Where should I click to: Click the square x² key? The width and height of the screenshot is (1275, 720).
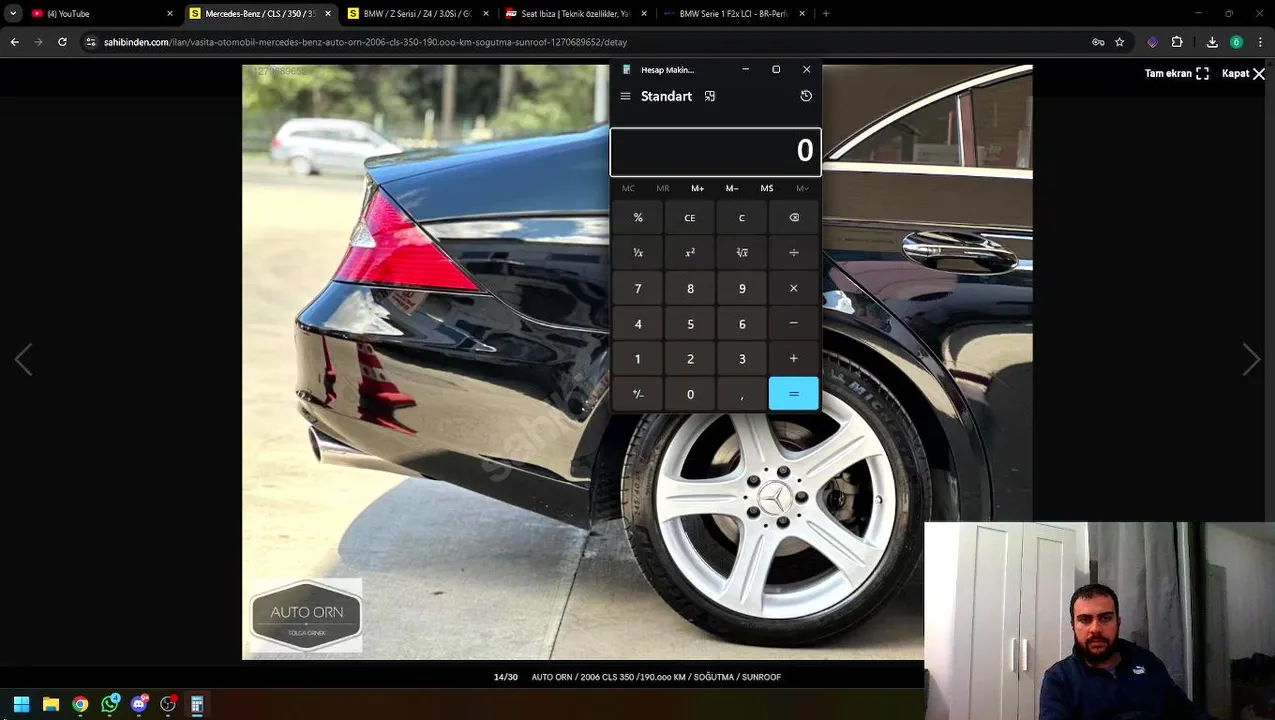pos(690,253)
